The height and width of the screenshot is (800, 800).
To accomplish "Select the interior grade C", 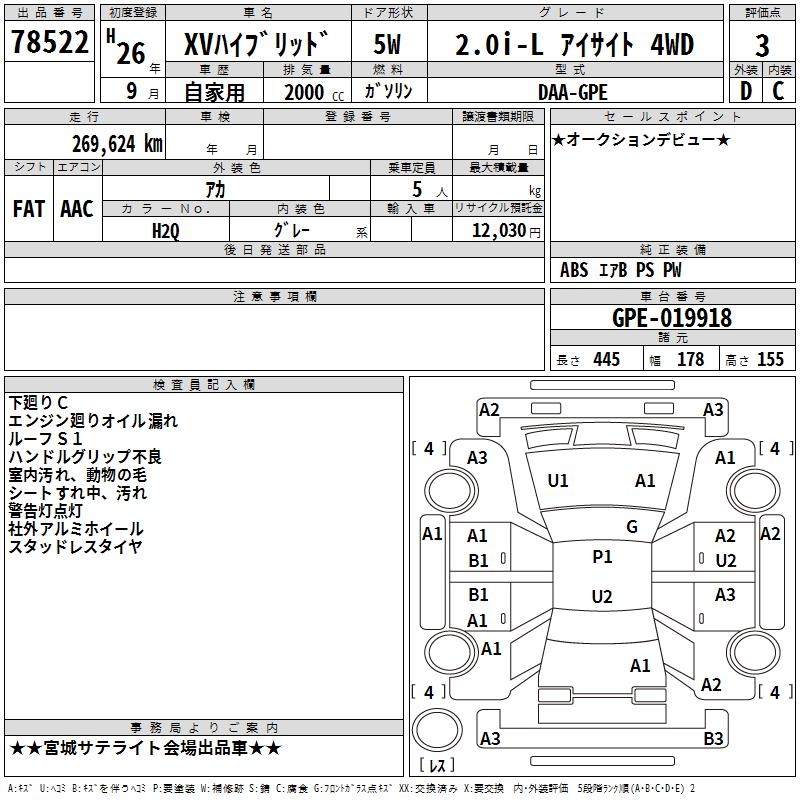I will [778, 91].
